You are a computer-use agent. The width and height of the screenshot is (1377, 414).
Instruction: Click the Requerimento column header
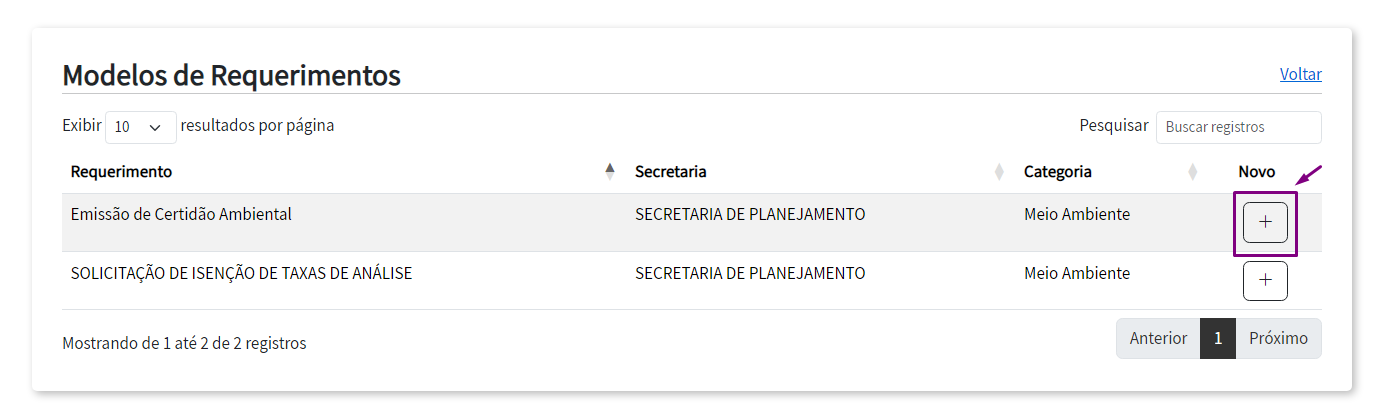click(121, 172)
